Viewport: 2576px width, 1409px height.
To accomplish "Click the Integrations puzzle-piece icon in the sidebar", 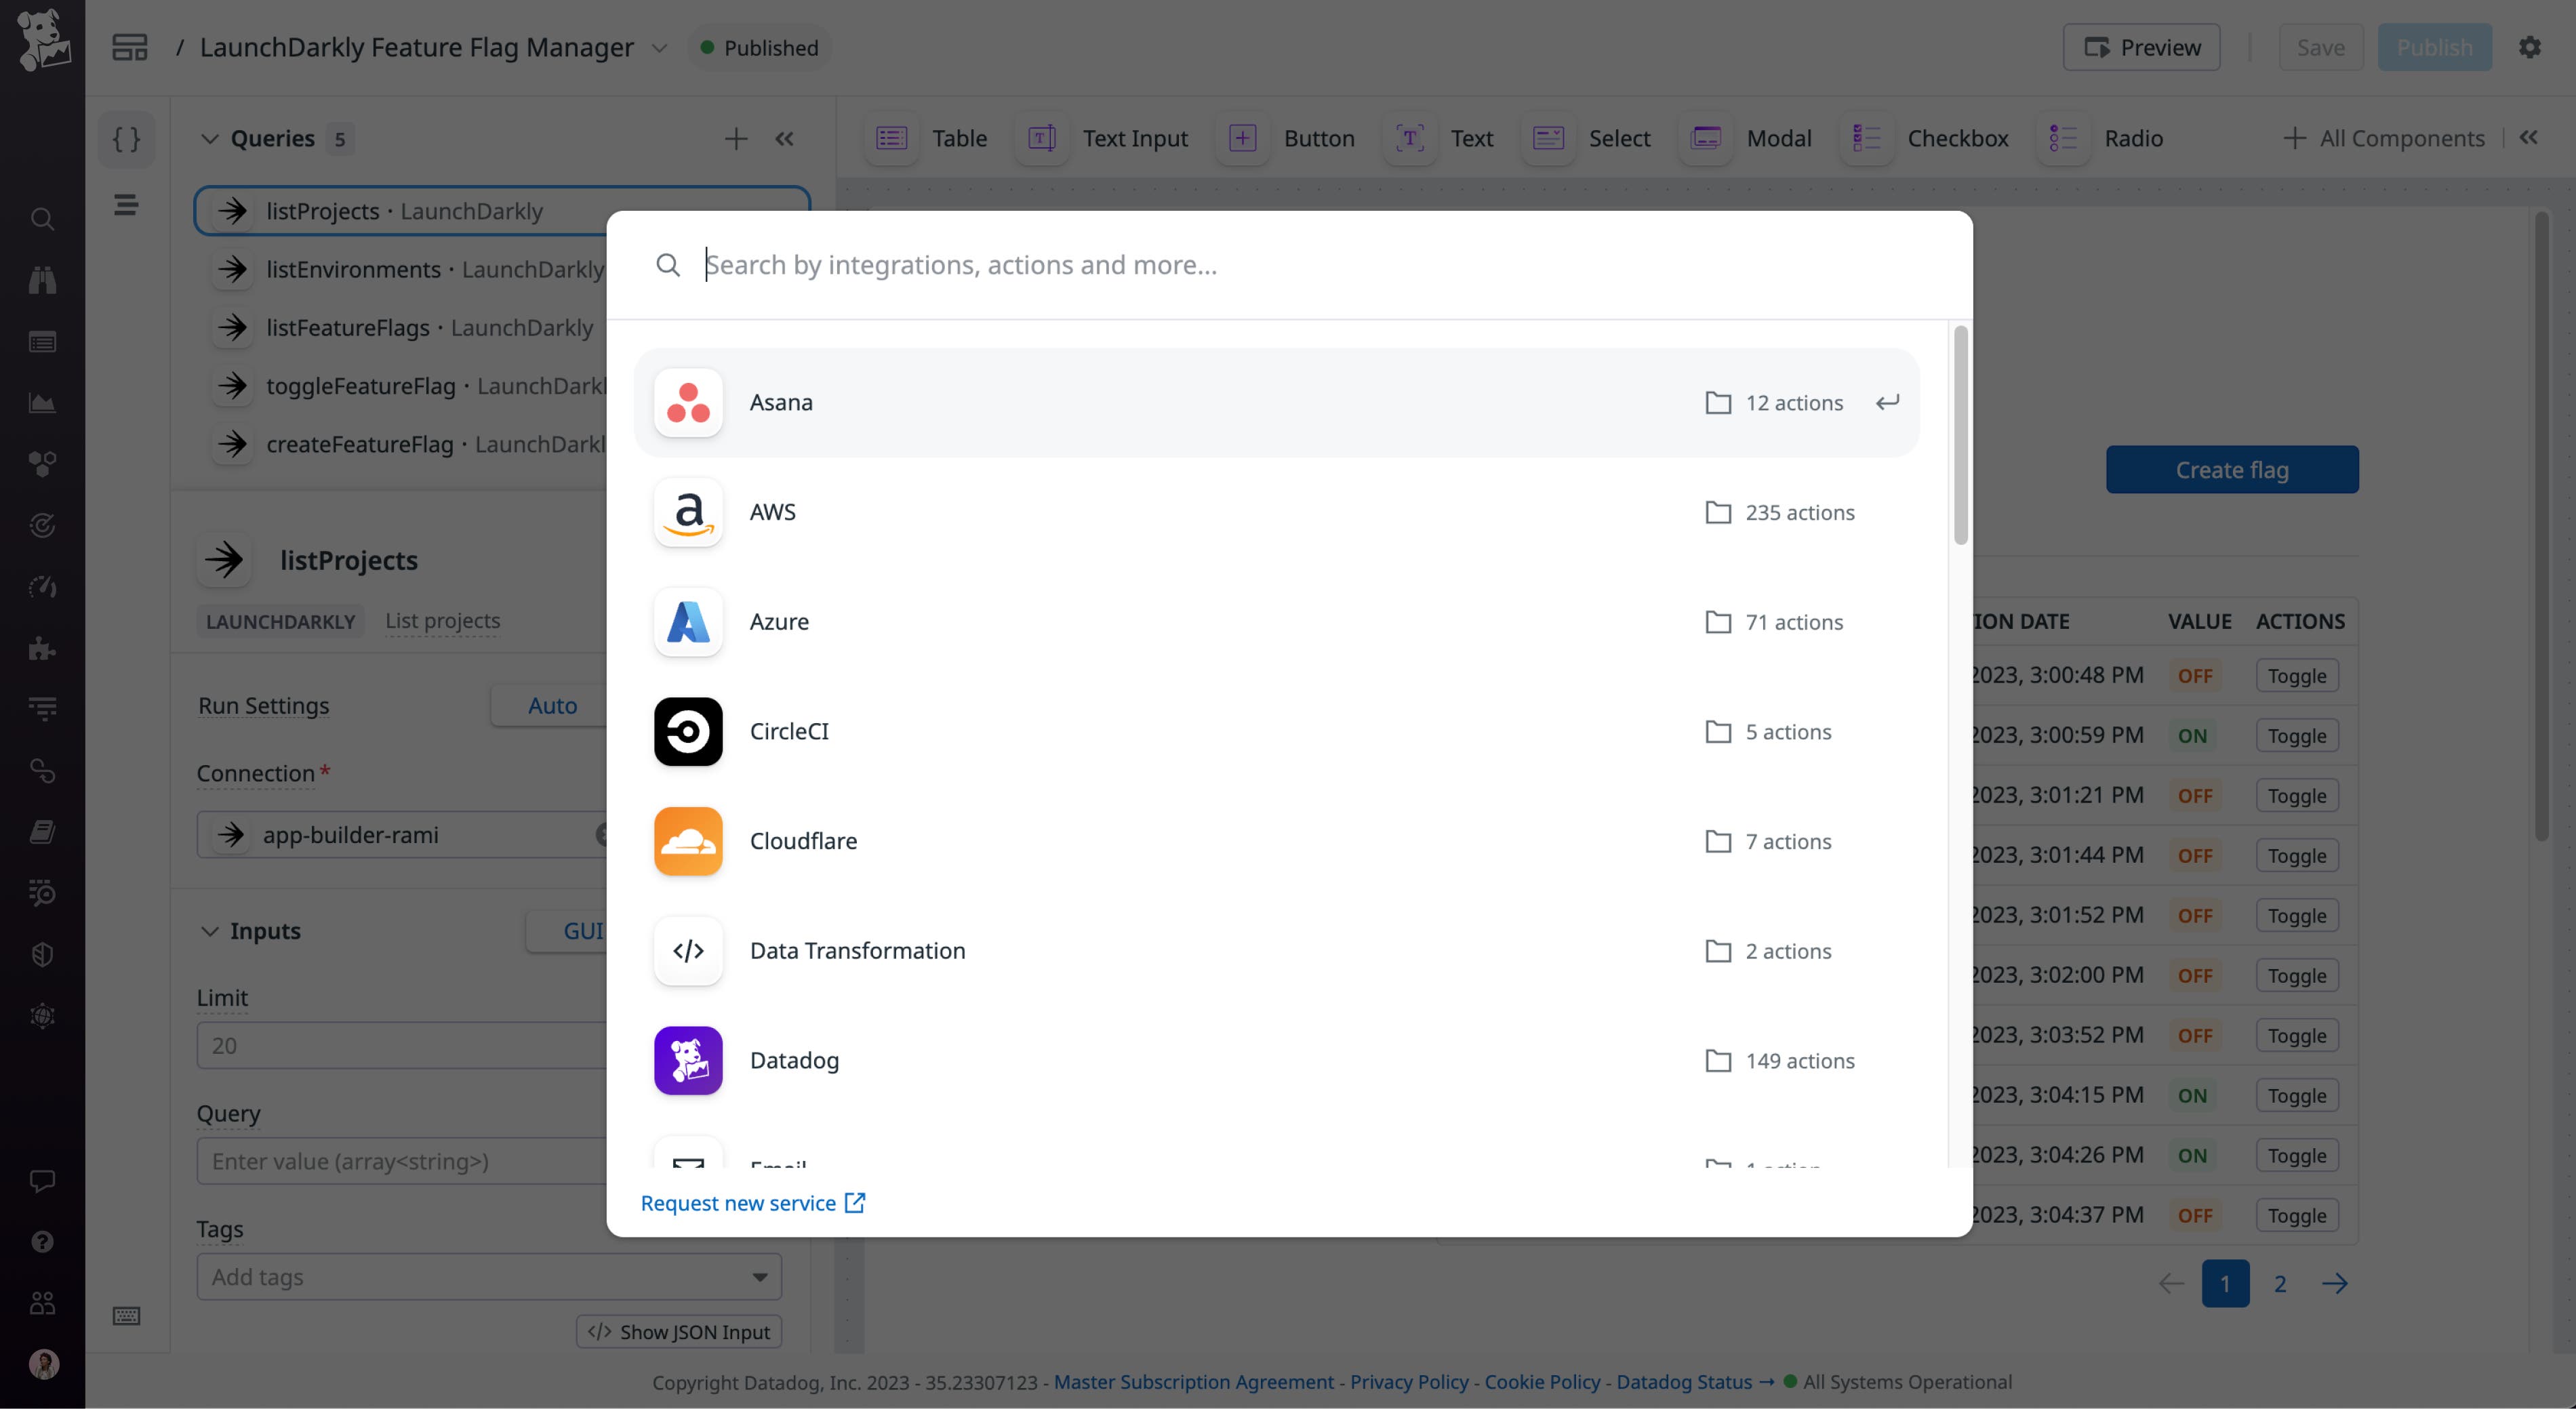I will [x=42, y=649].
